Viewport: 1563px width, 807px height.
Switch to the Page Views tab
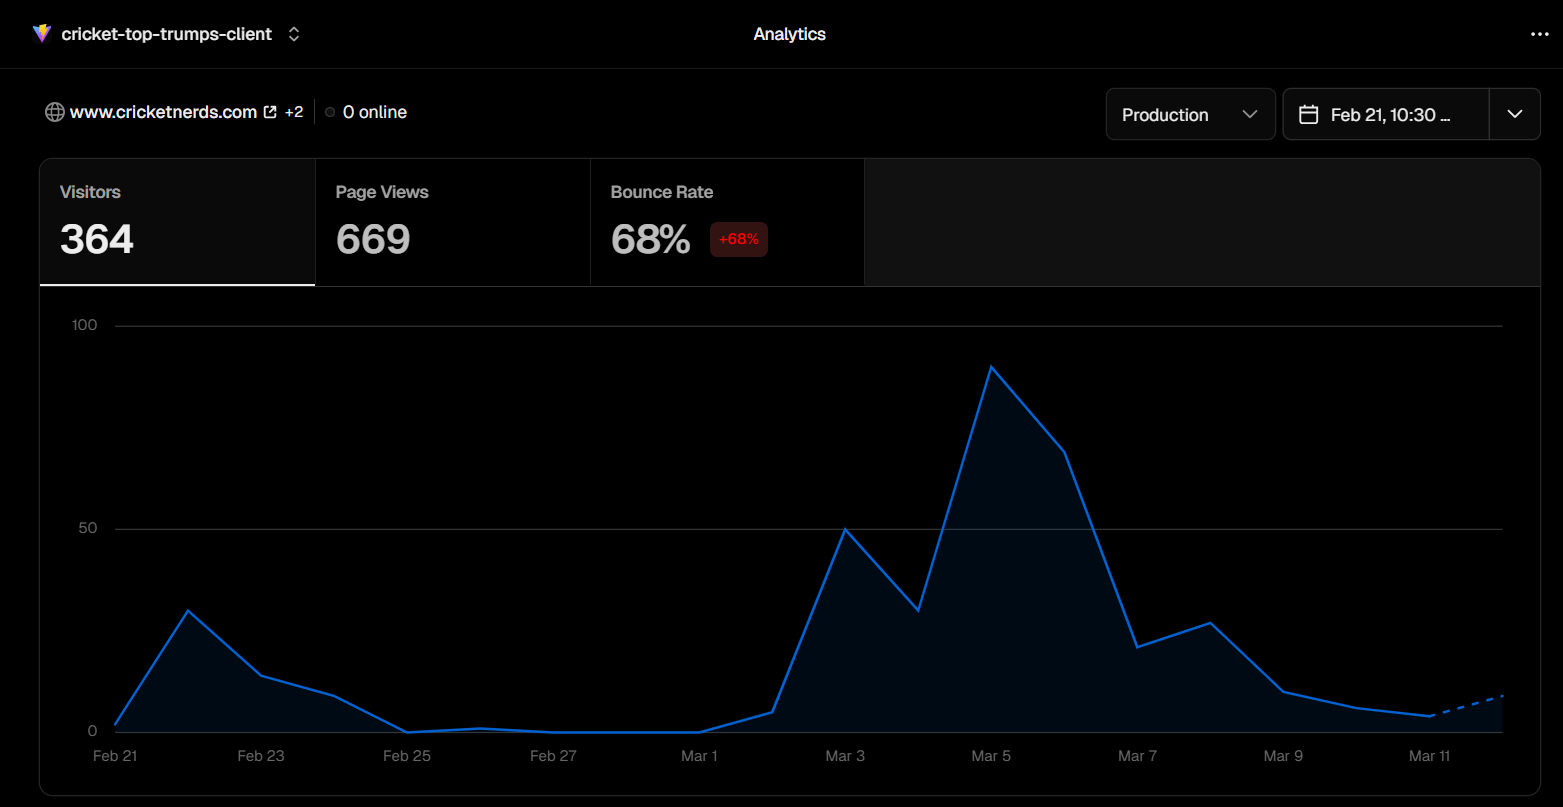(x=453, y=222)
